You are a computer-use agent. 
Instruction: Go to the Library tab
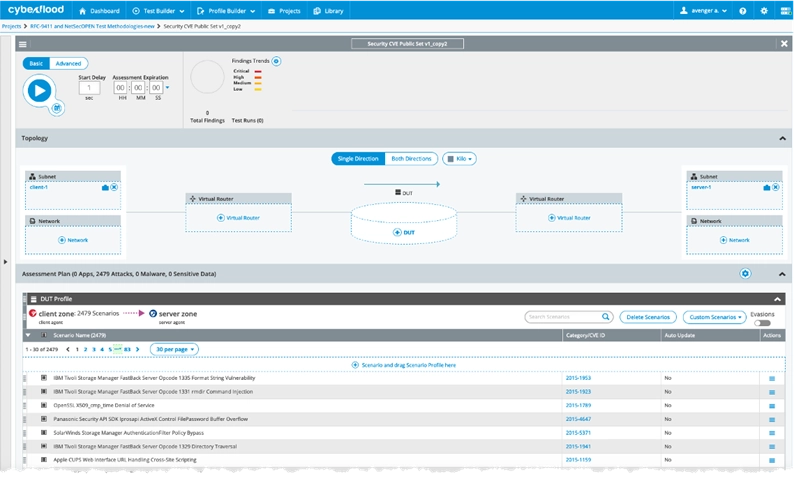pos(330,11)
